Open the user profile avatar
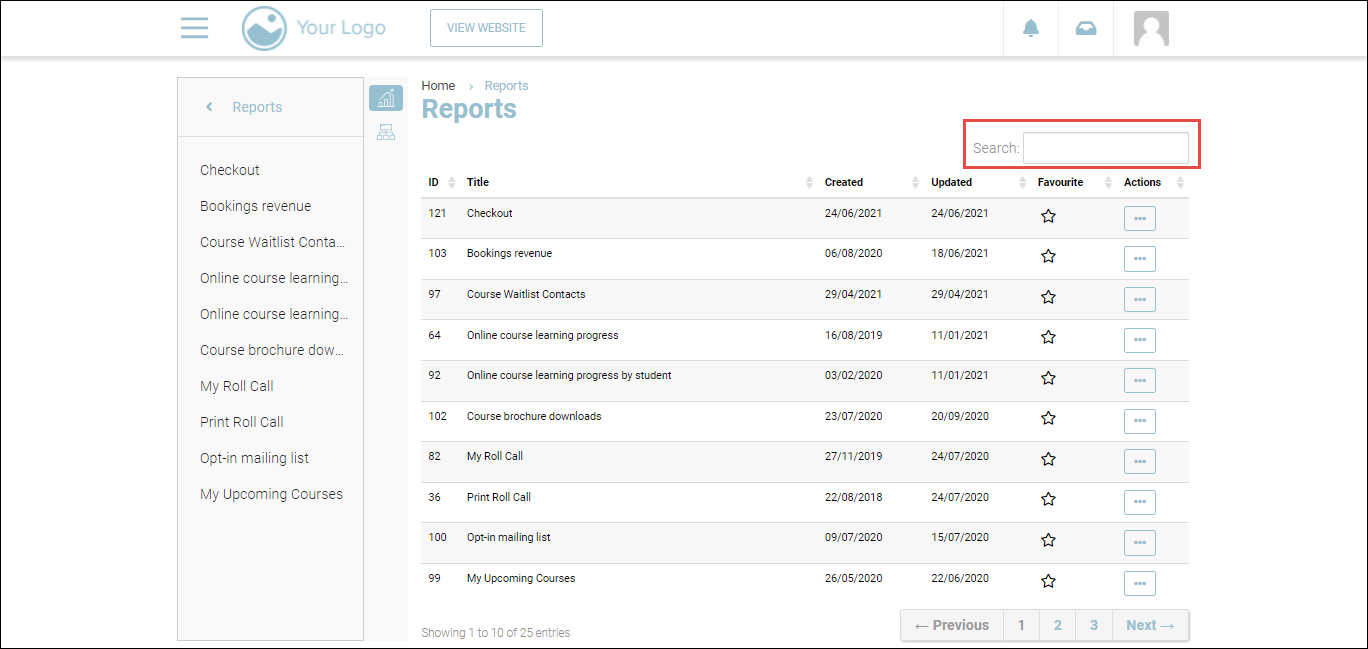Screen dimensions: 1368x649 tap(1151, 28)
